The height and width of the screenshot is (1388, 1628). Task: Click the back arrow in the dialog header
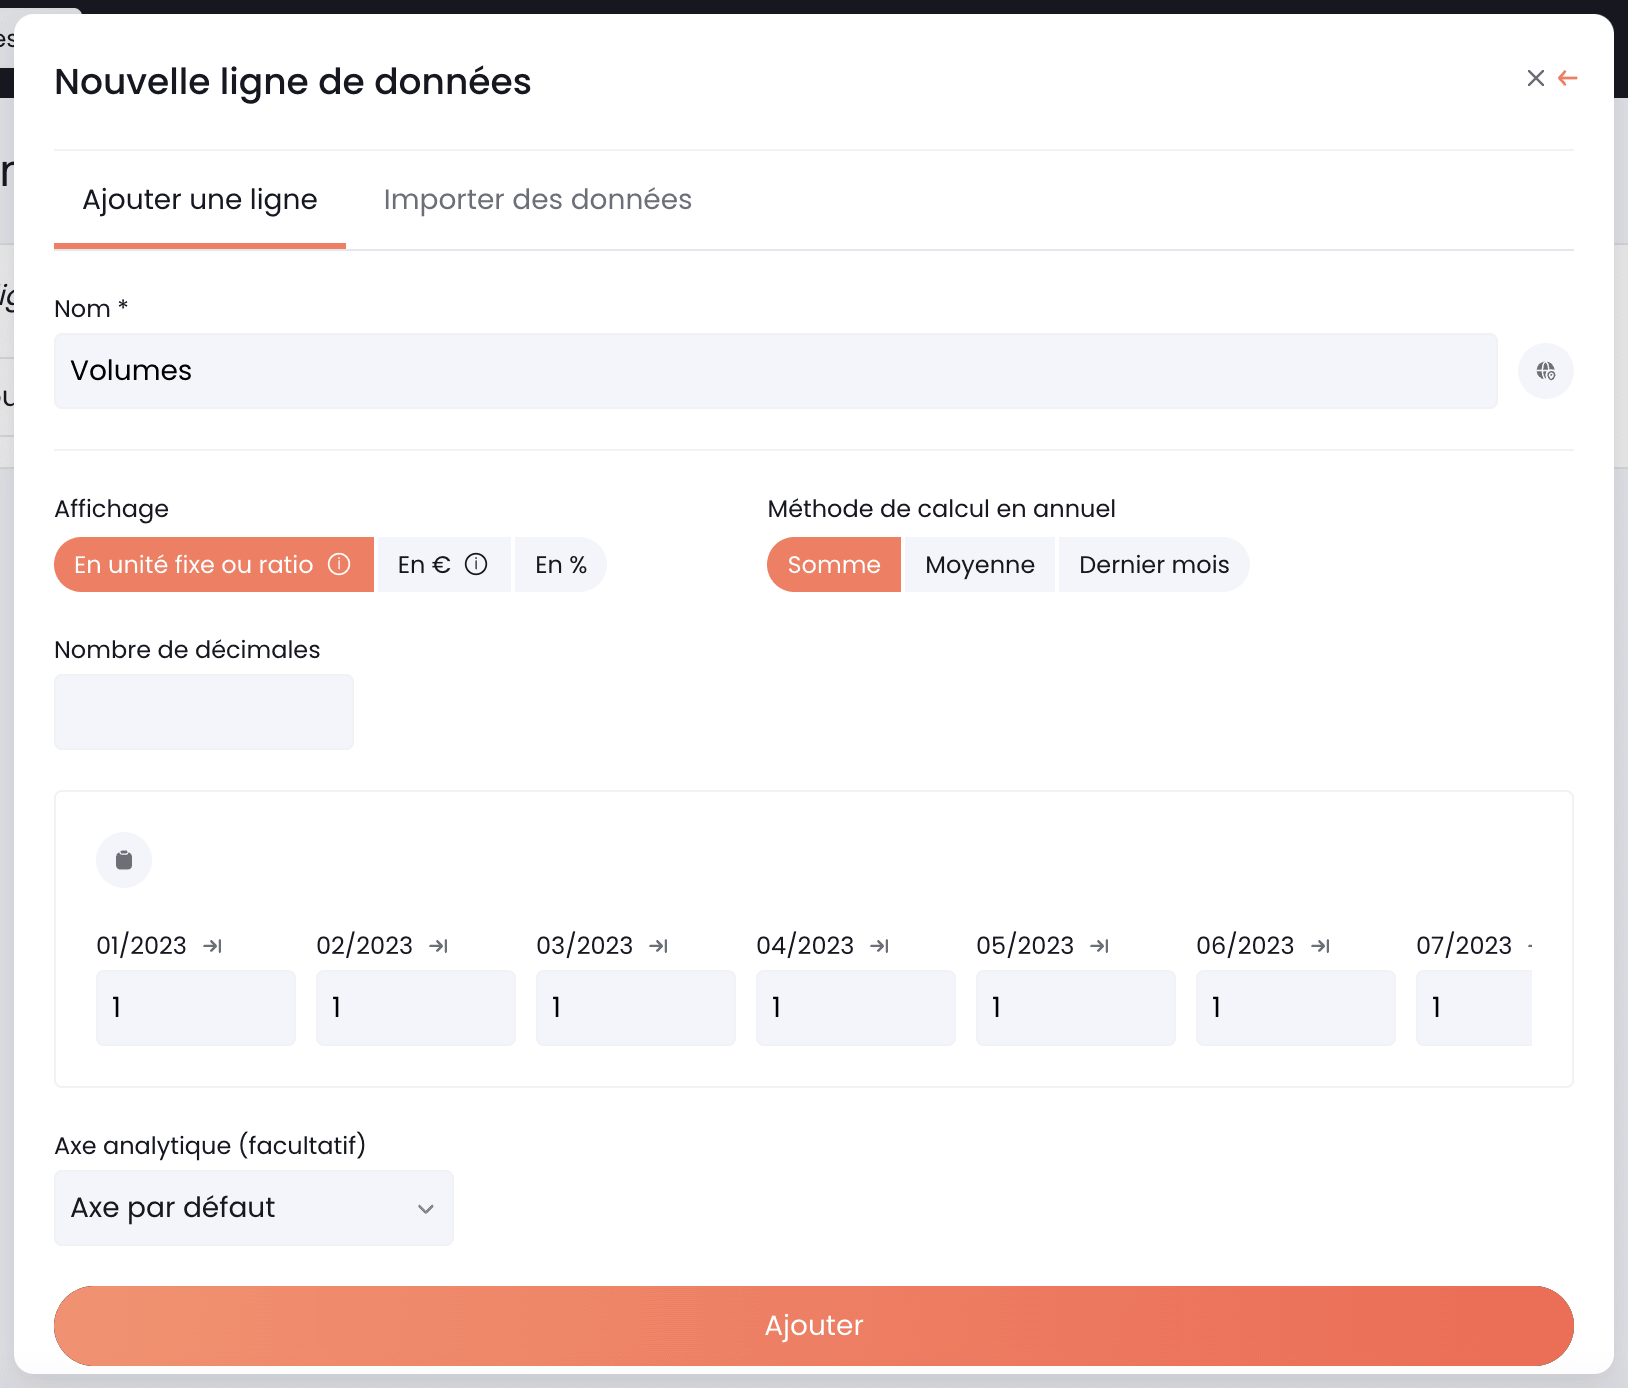click(1569, 78)
